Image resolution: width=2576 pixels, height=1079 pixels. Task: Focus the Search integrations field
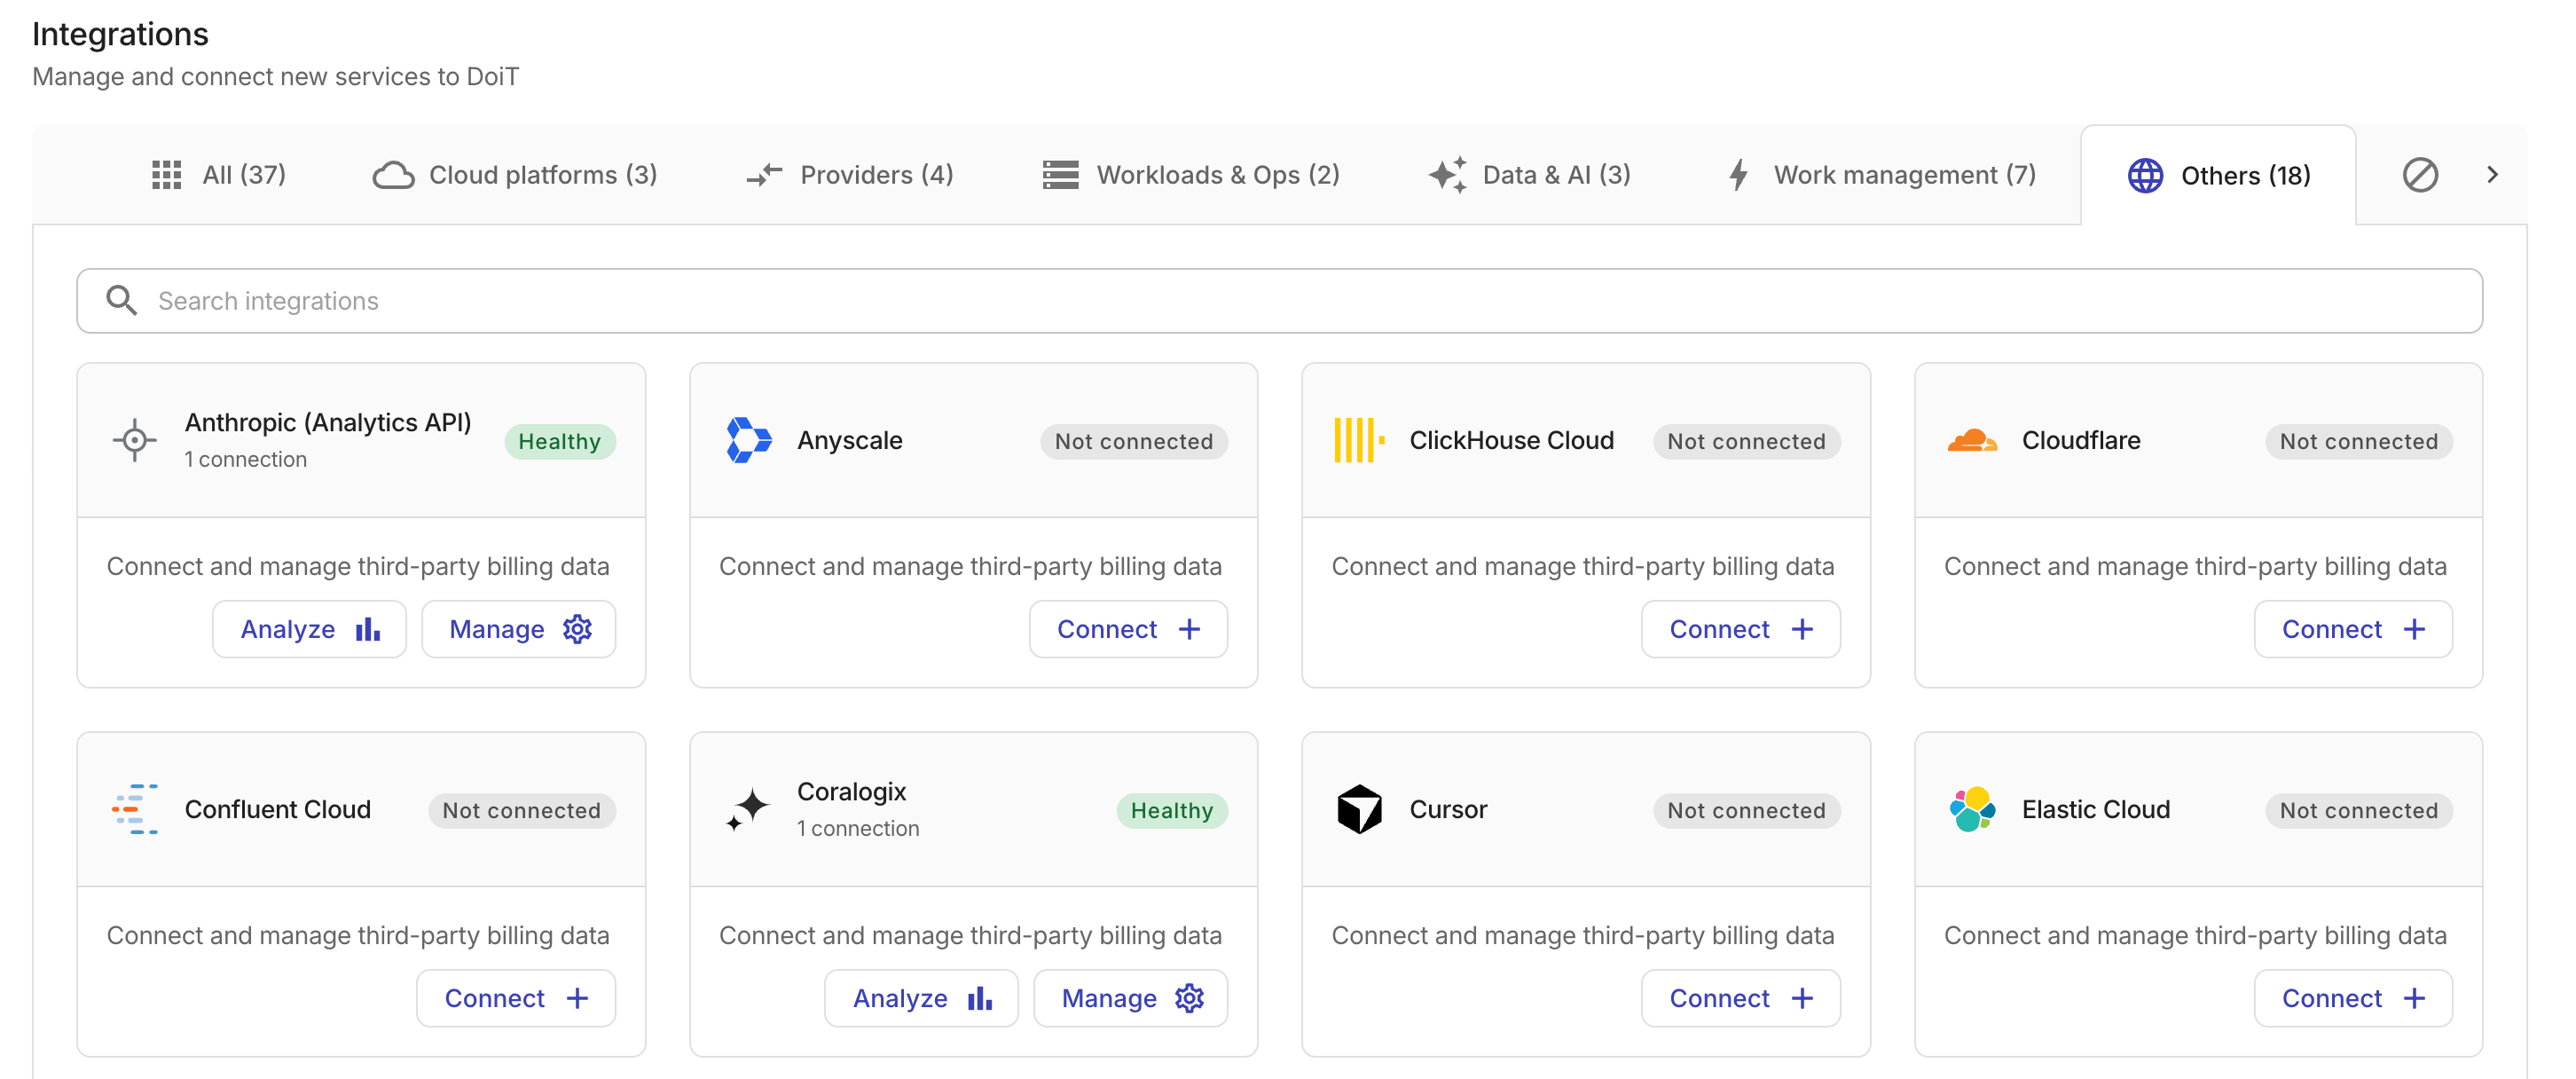(x=1279, y=300)
